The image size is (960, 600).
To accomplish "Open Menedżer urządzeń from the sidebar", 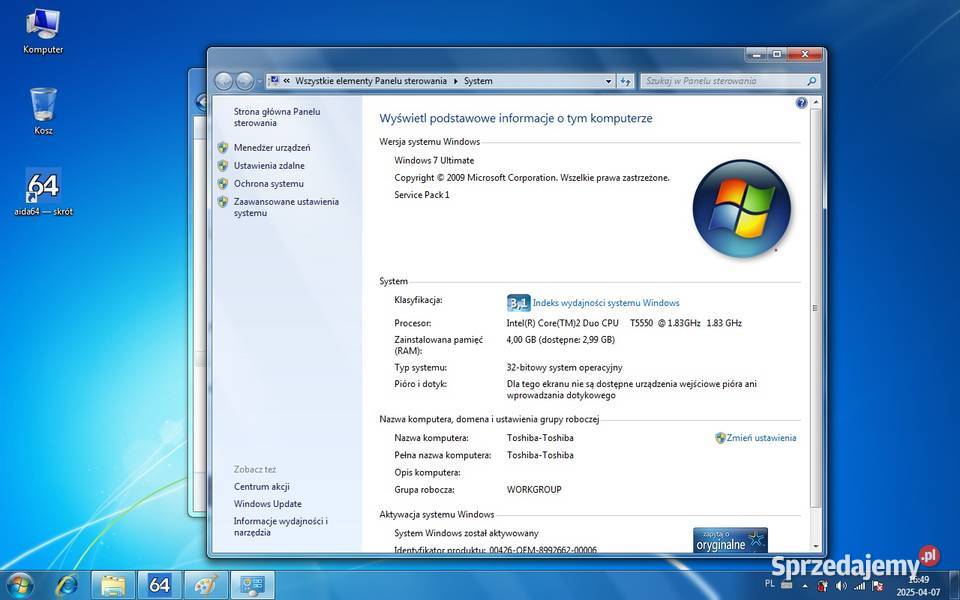I will click(272, 147).
